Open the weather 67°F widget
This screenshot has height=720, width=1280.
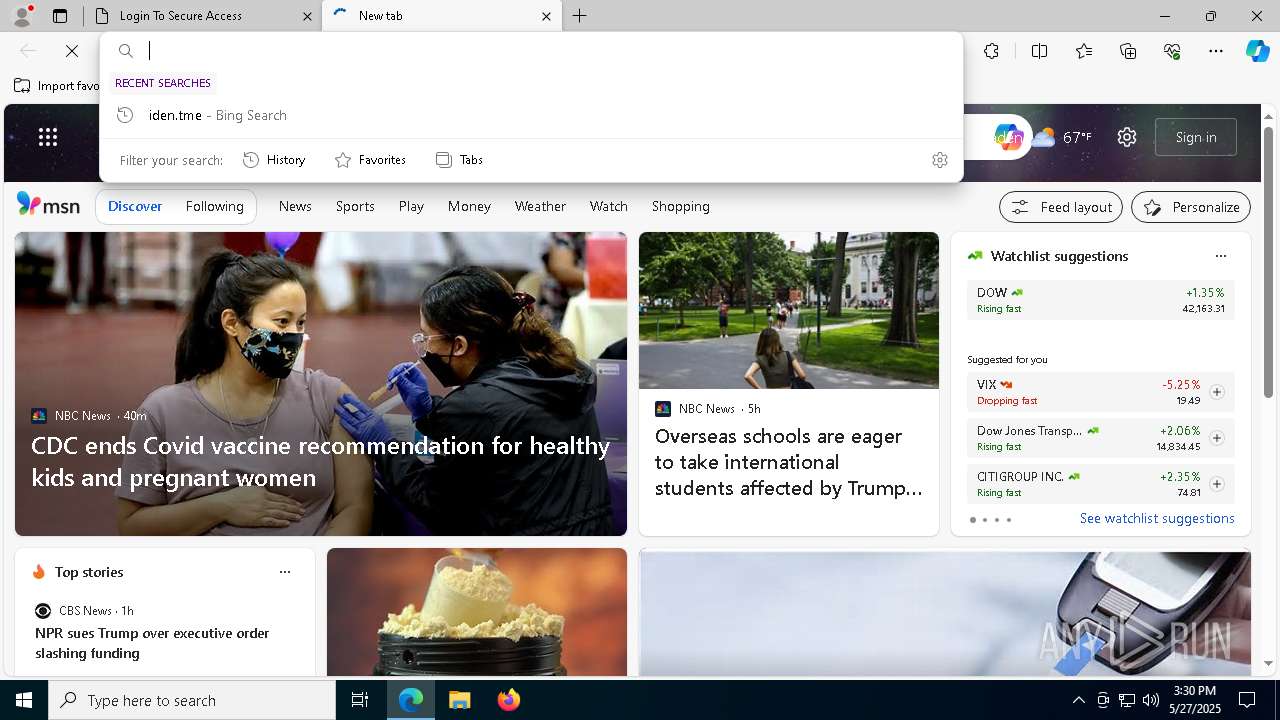click(1062, 137)
